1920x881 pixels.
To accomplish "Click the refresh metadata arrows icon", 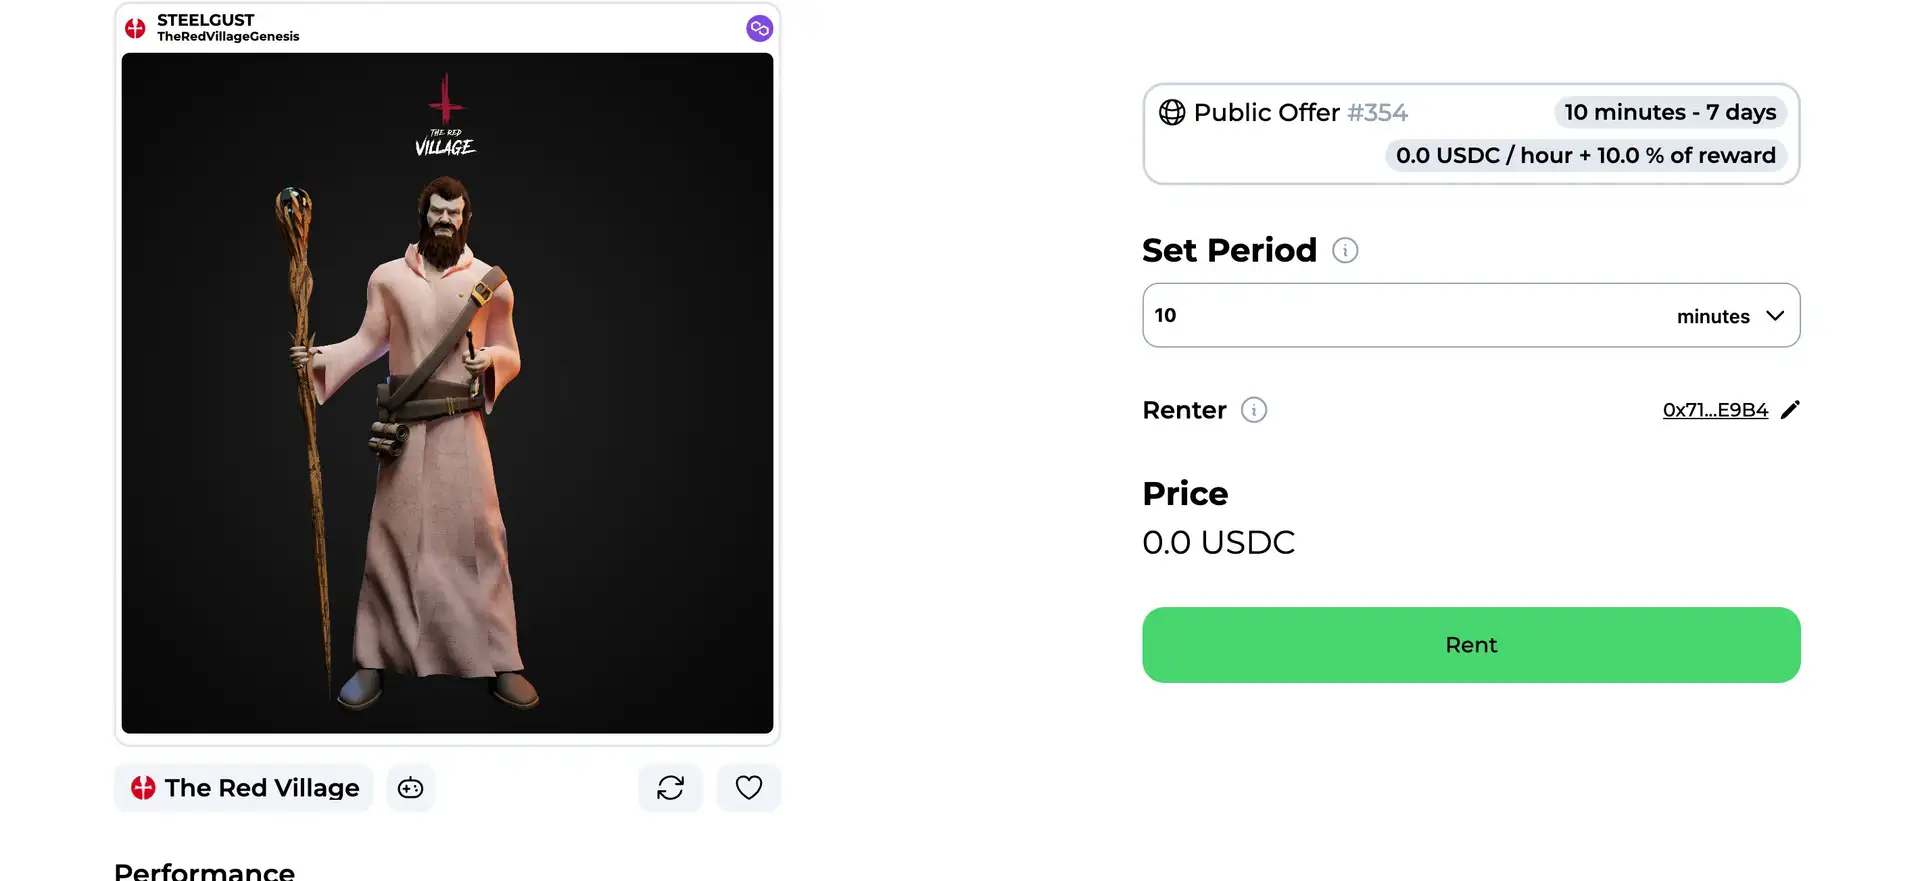I will [x=670, y=788].
